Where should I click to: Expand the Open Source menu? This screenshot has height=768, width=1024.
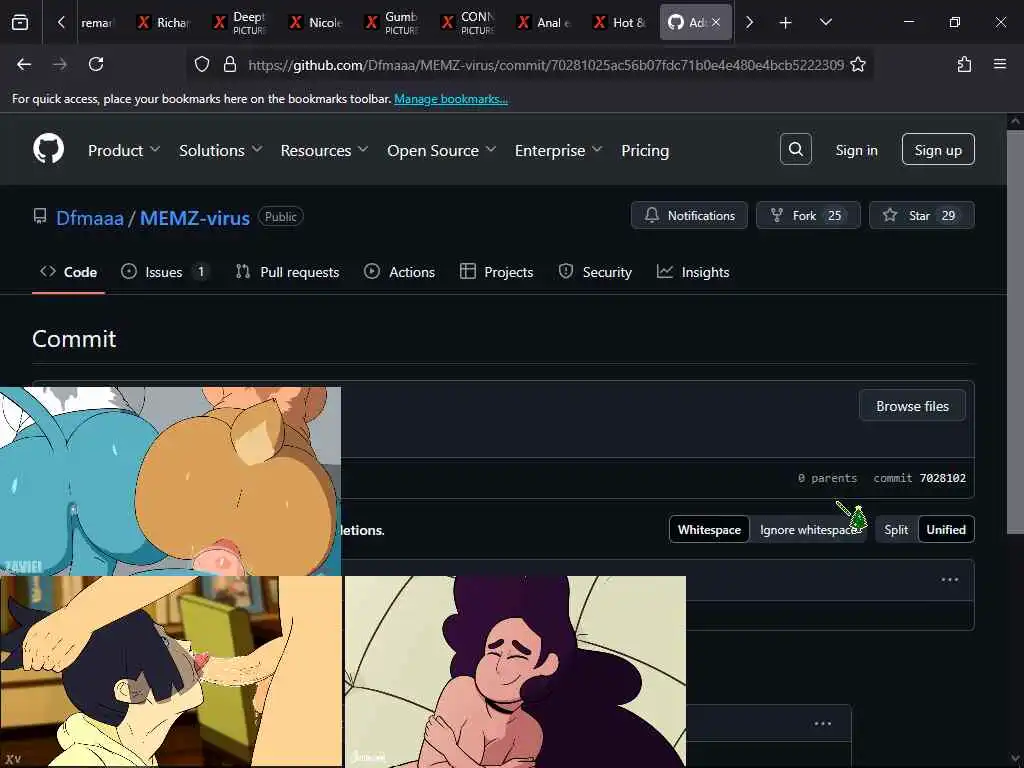(x=441, y=150)
